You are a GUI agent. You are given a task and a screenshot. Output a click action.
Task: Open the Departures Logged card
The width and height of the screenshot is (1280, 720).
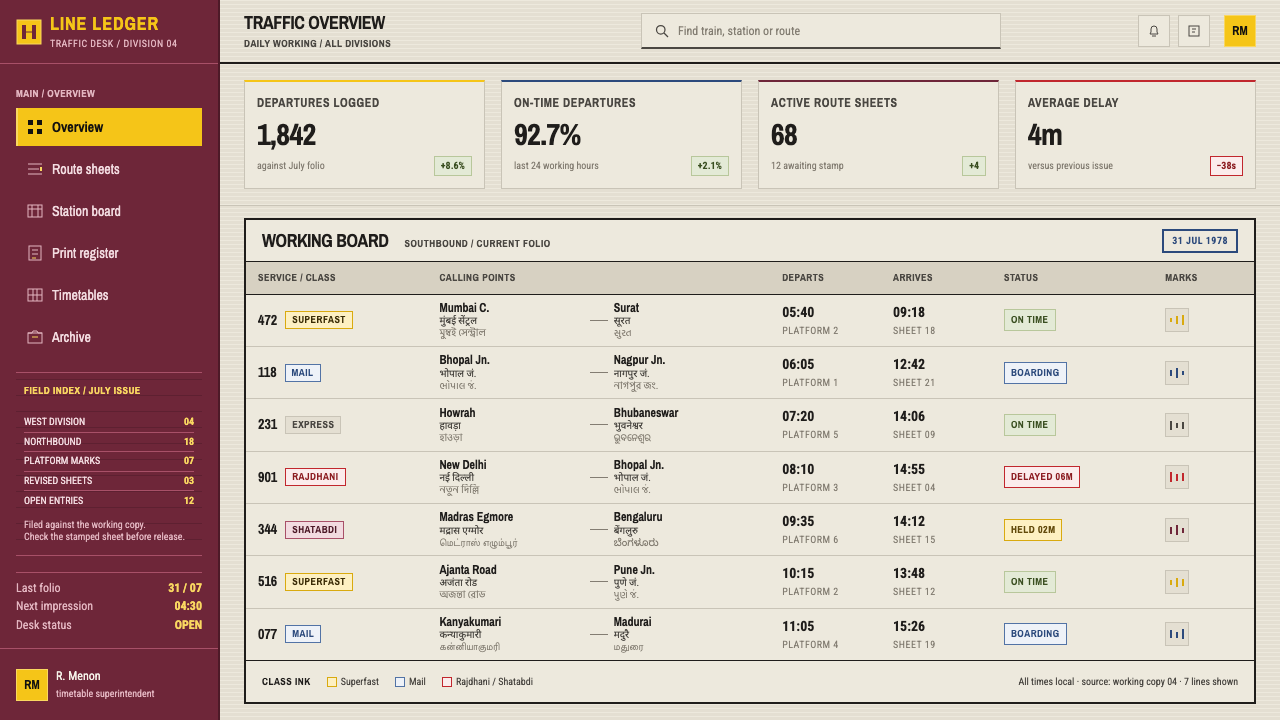tap(364, 134)
